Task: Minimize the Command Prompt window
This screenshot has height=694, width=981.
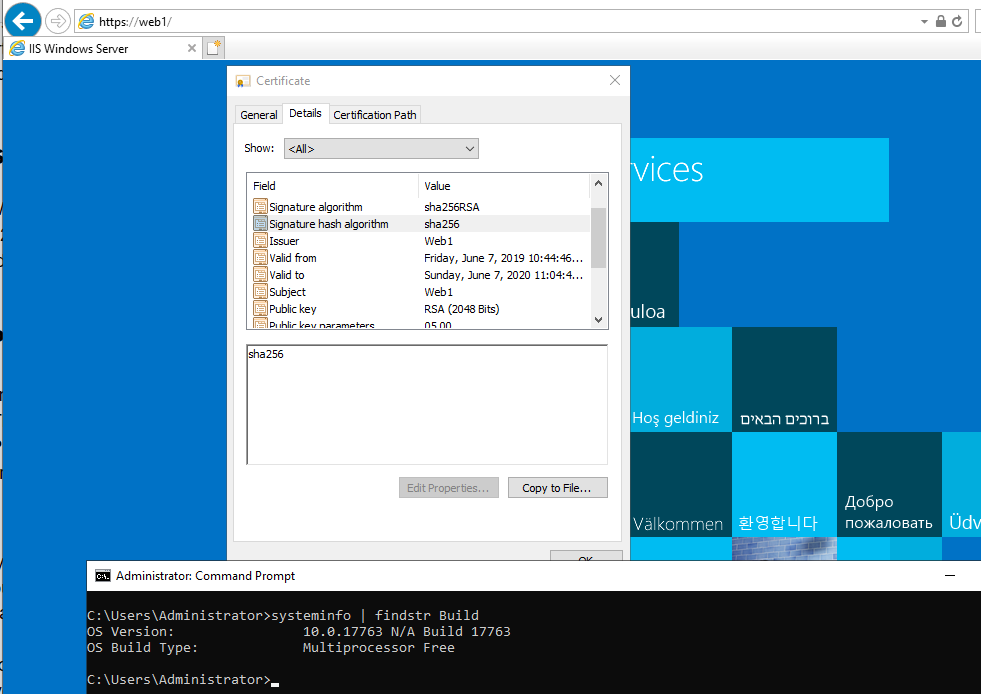Action: [950, 576]
